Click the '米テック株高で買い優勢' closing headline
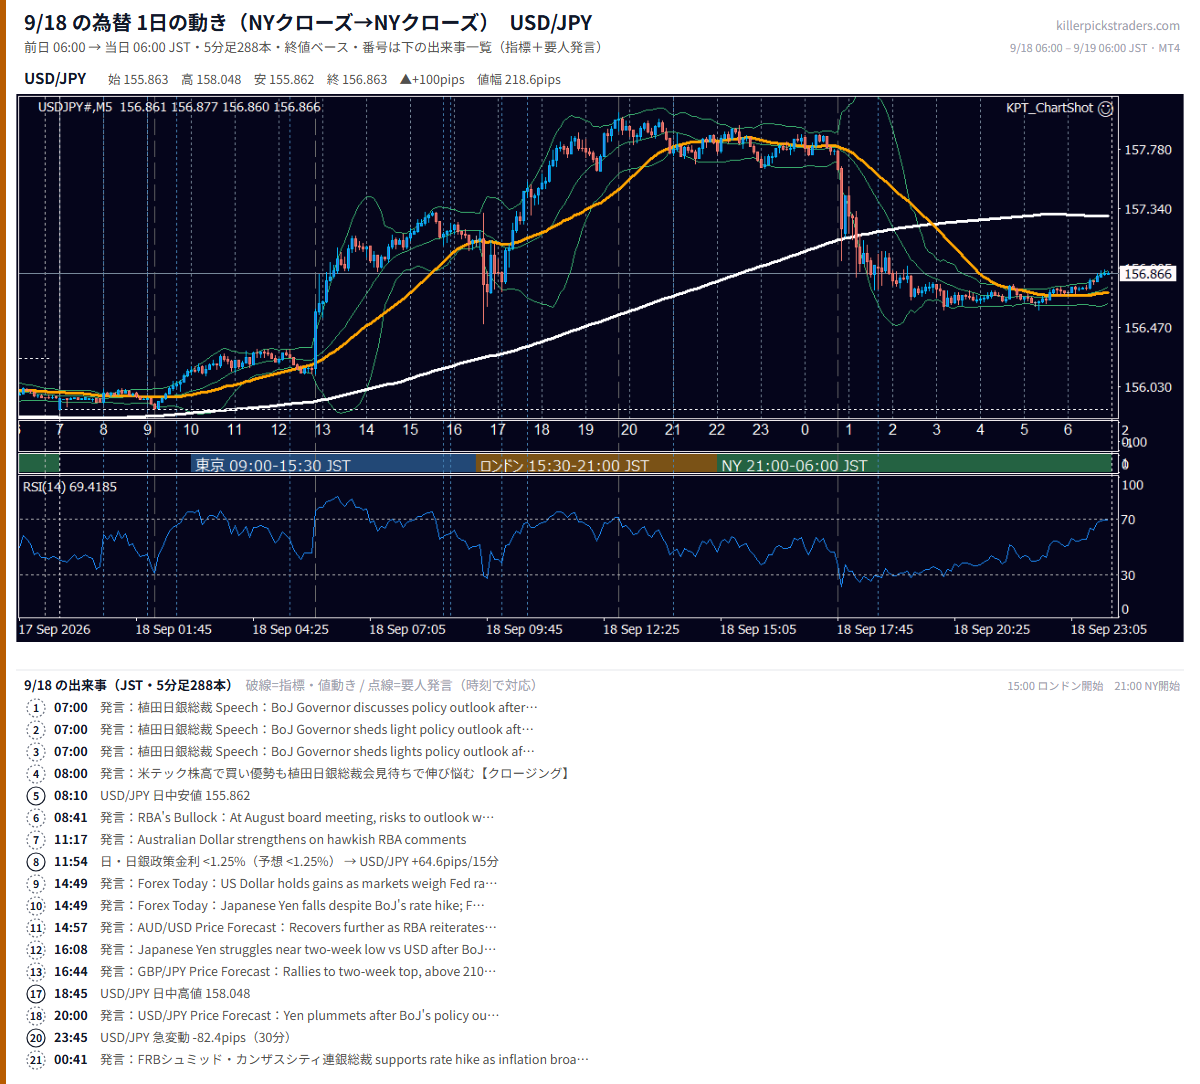1200x1084 pixels. [335, 774]
